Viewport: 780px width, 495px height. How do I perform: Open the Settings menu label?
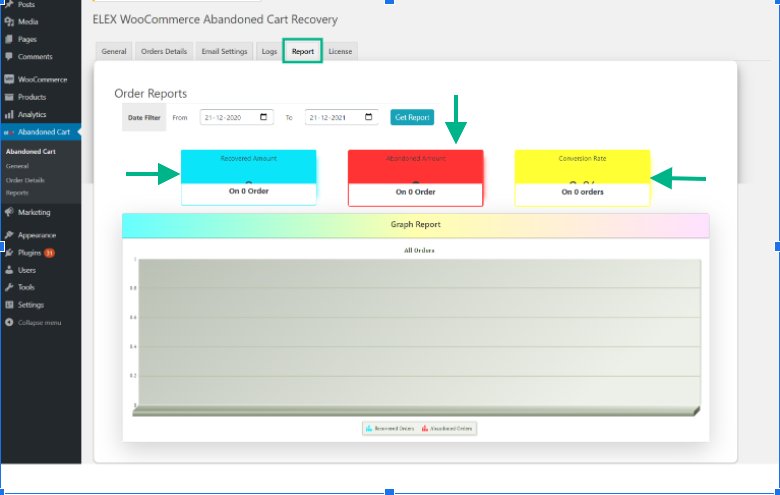coord(31,305)
